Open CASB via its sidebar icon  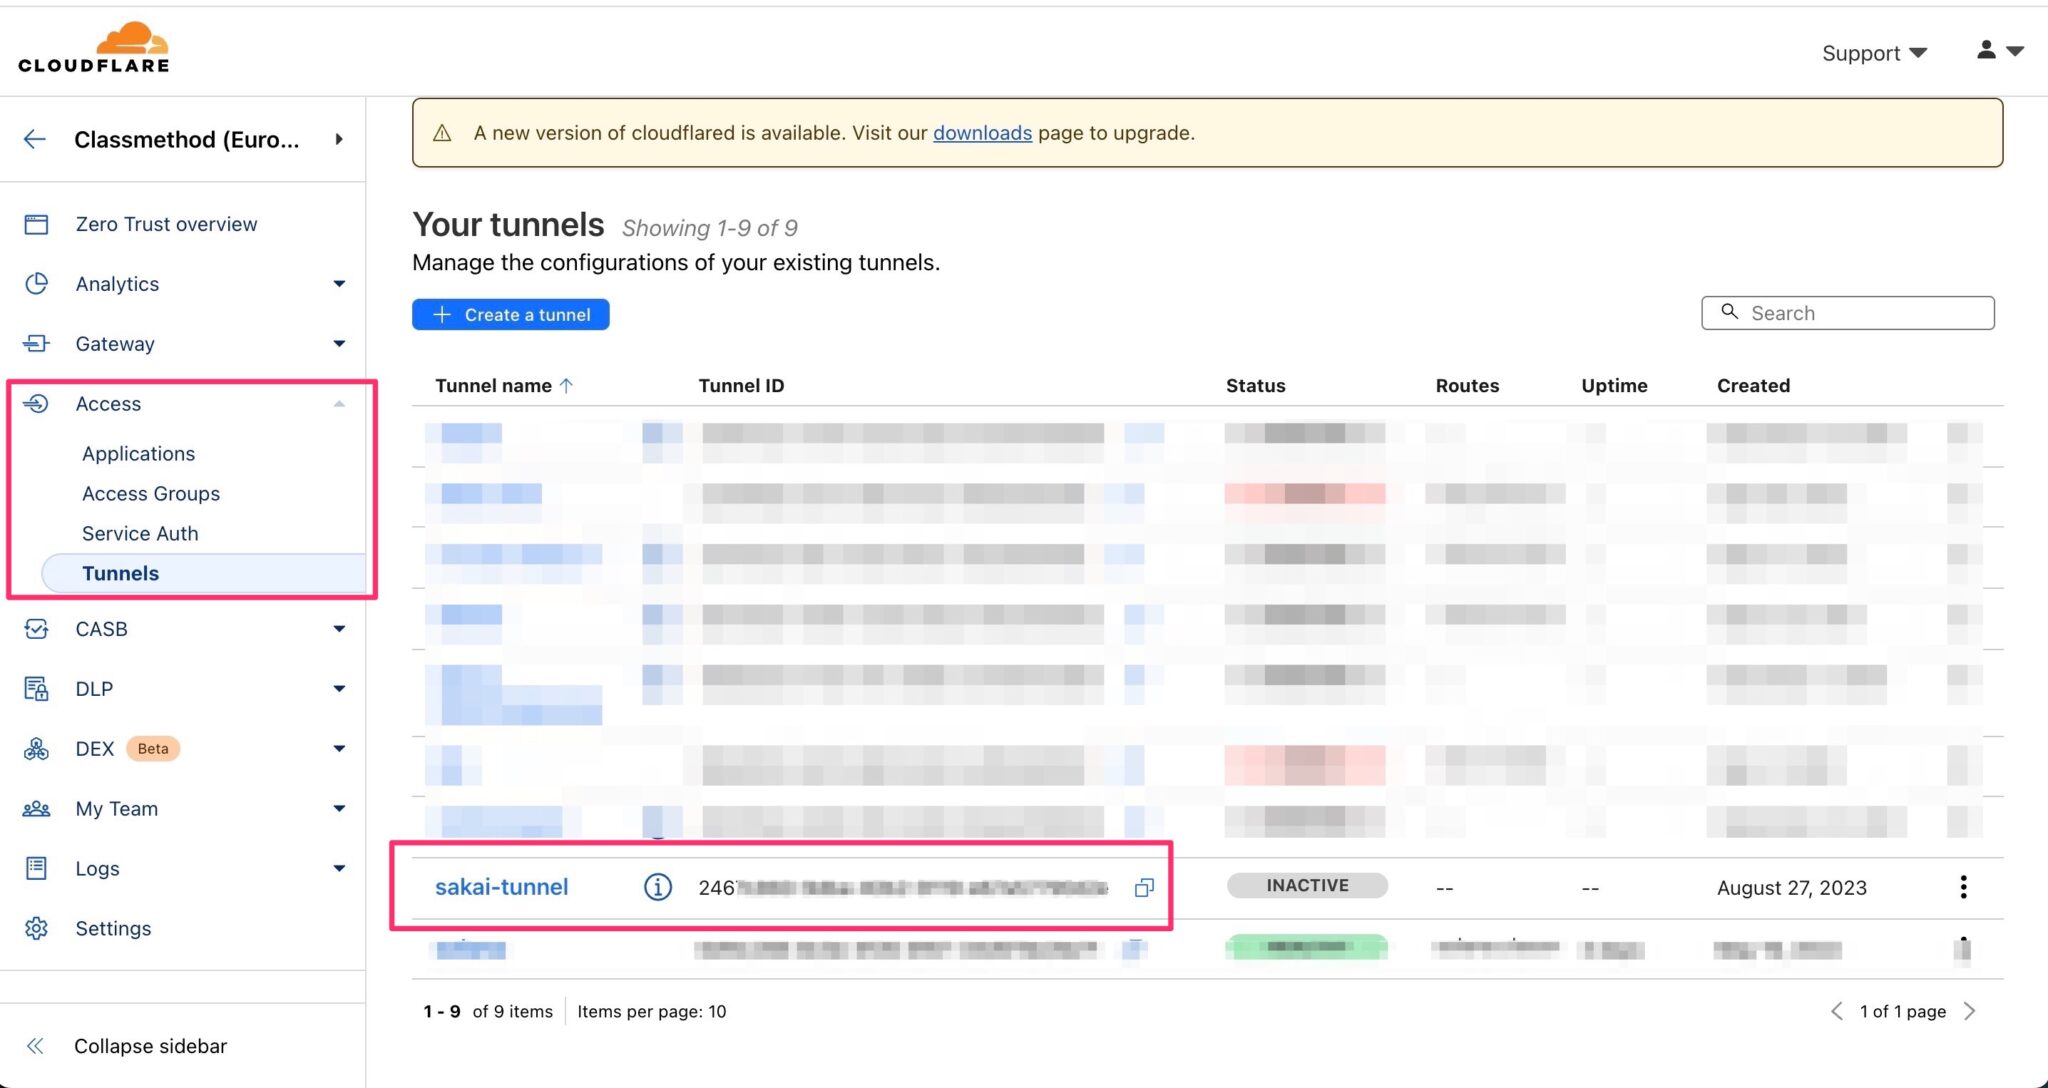pyautogui.click(x=37, y=629)
